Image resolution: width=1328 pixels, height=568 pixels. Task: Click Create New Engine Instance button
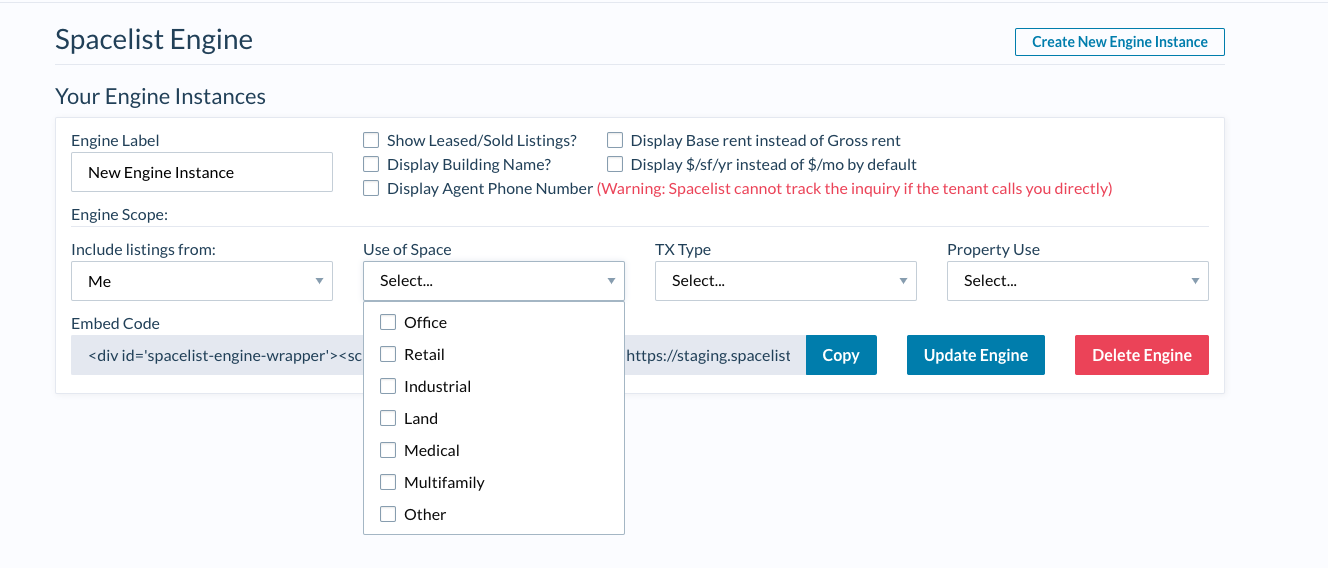(x=1119, y=42)
